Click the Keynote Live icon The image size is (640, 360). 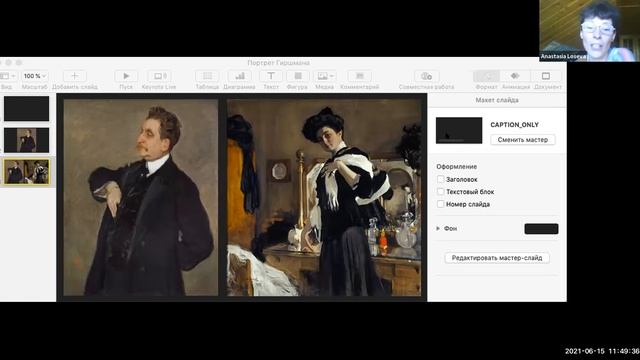click(159, 76)
